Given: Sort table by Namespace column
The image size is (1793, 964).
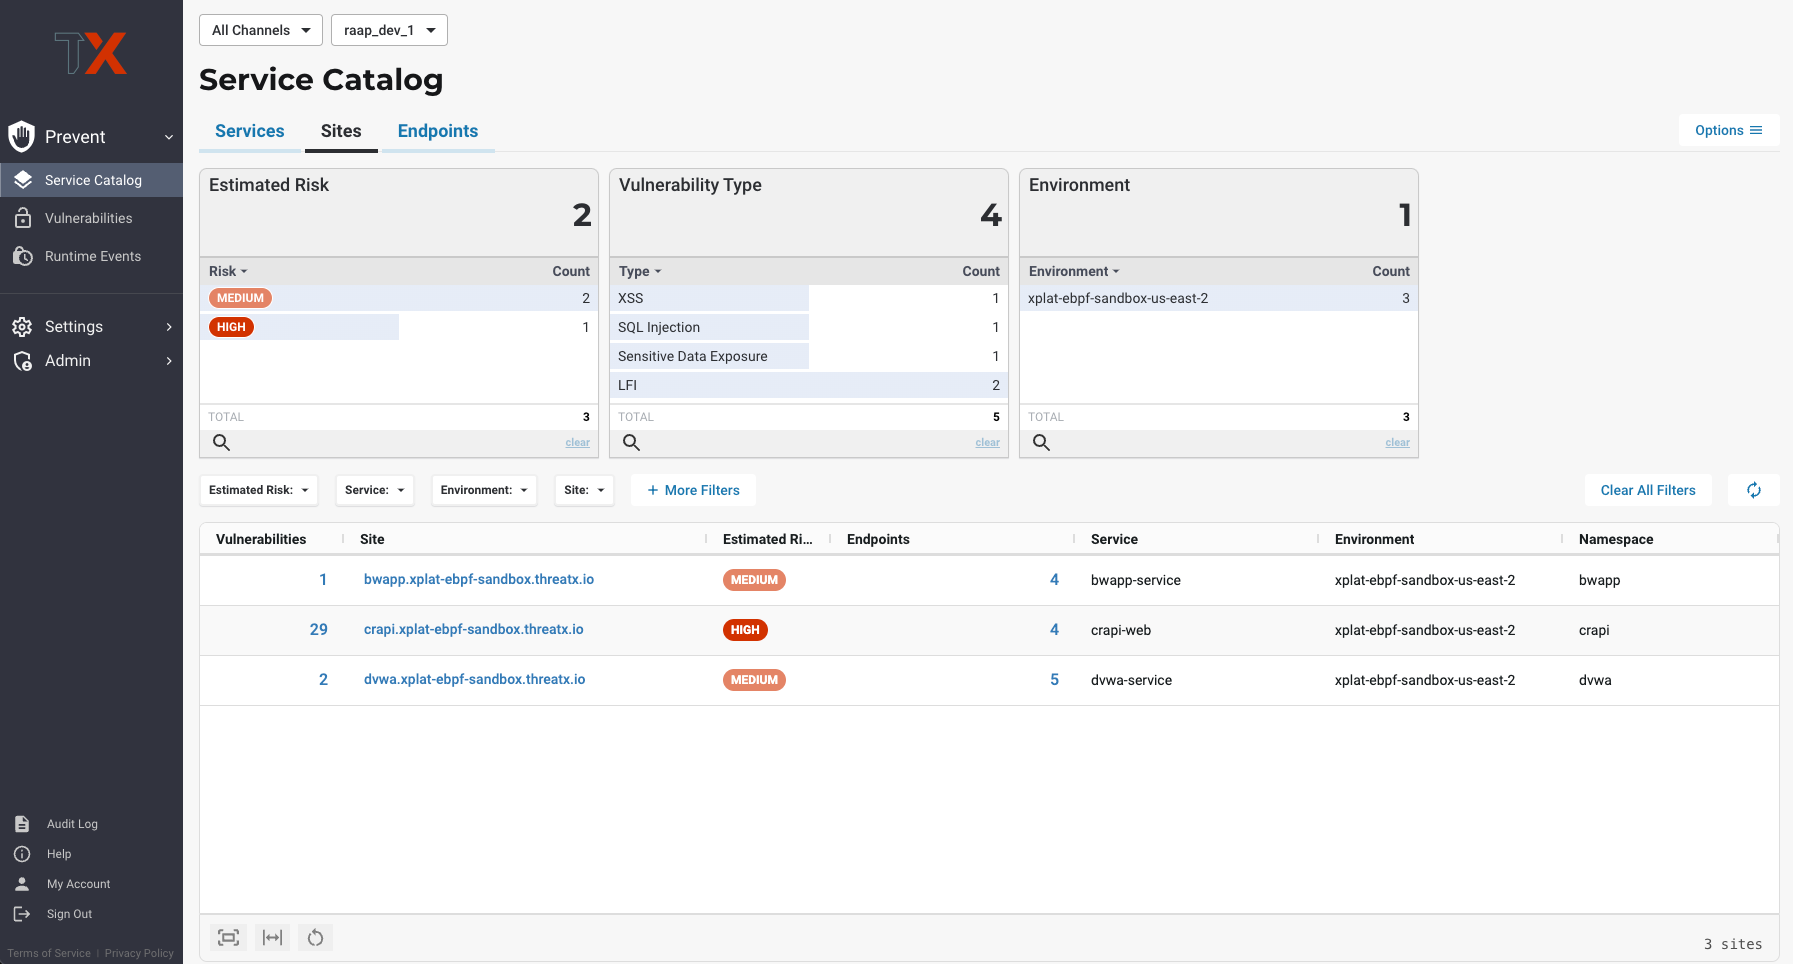Looking at the screenshot, I should coord(1616,539).
